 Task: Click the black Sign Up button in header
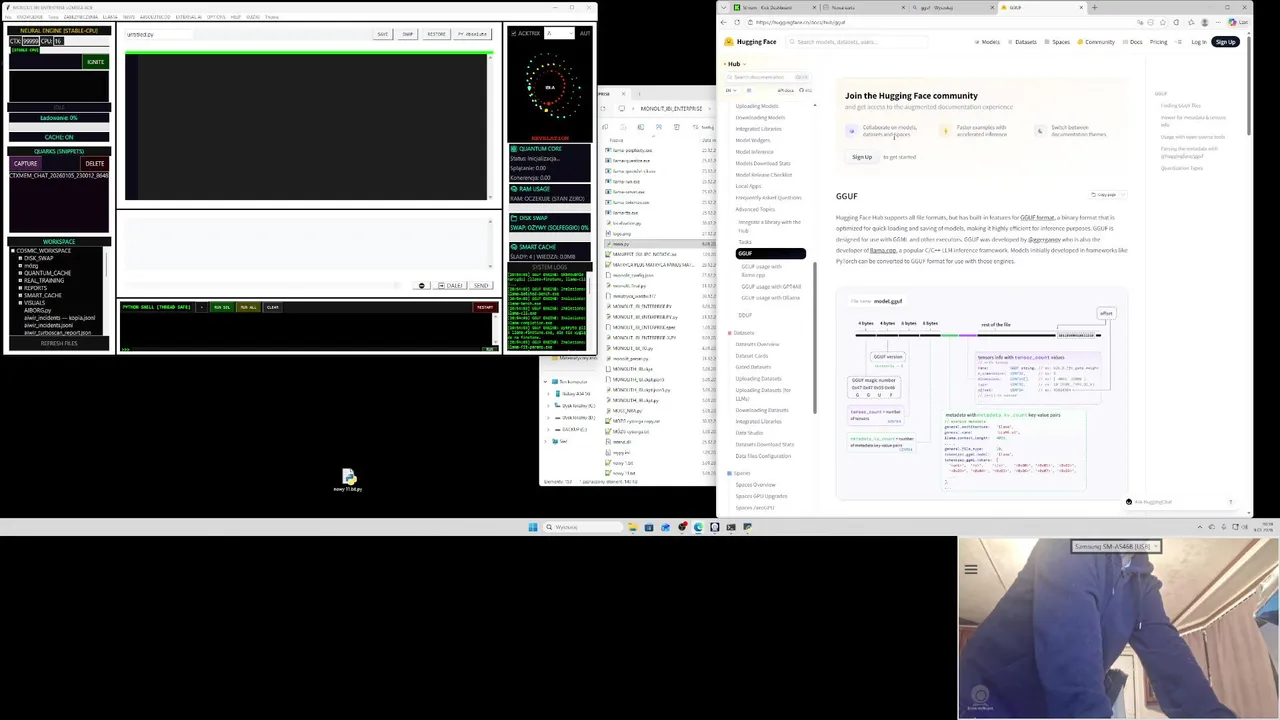(1226, 42)
